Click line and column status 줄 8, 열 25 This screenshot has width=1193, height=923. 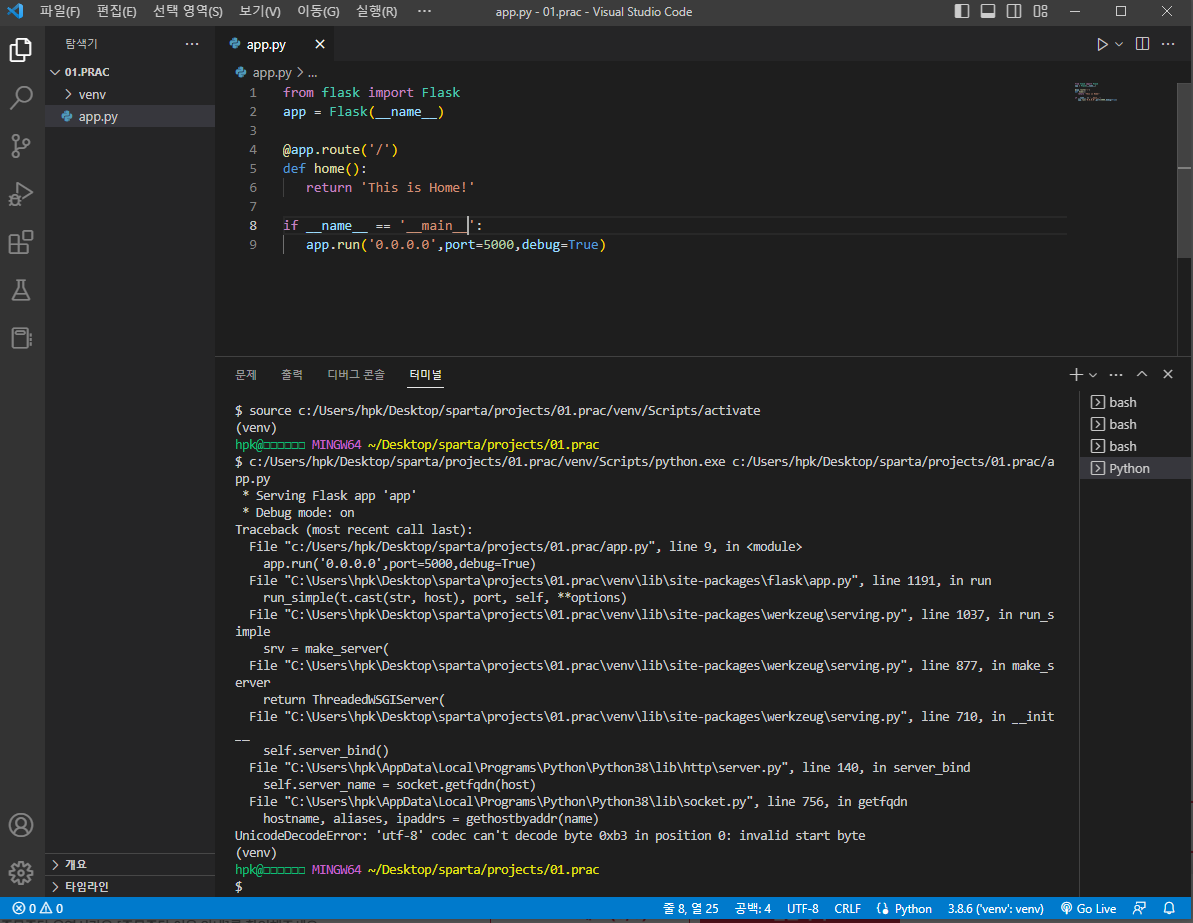(690, 909)
